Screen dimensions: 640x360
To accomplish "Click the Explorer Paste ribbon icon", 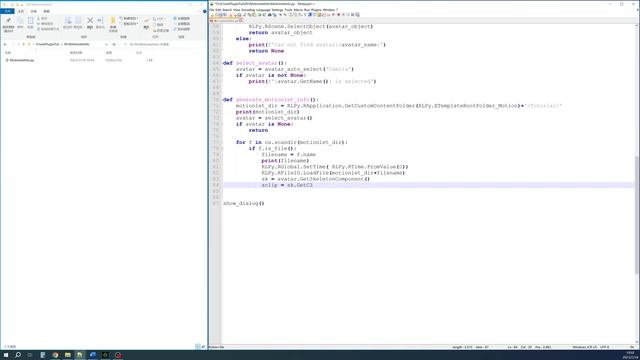I will coord(31,23).
